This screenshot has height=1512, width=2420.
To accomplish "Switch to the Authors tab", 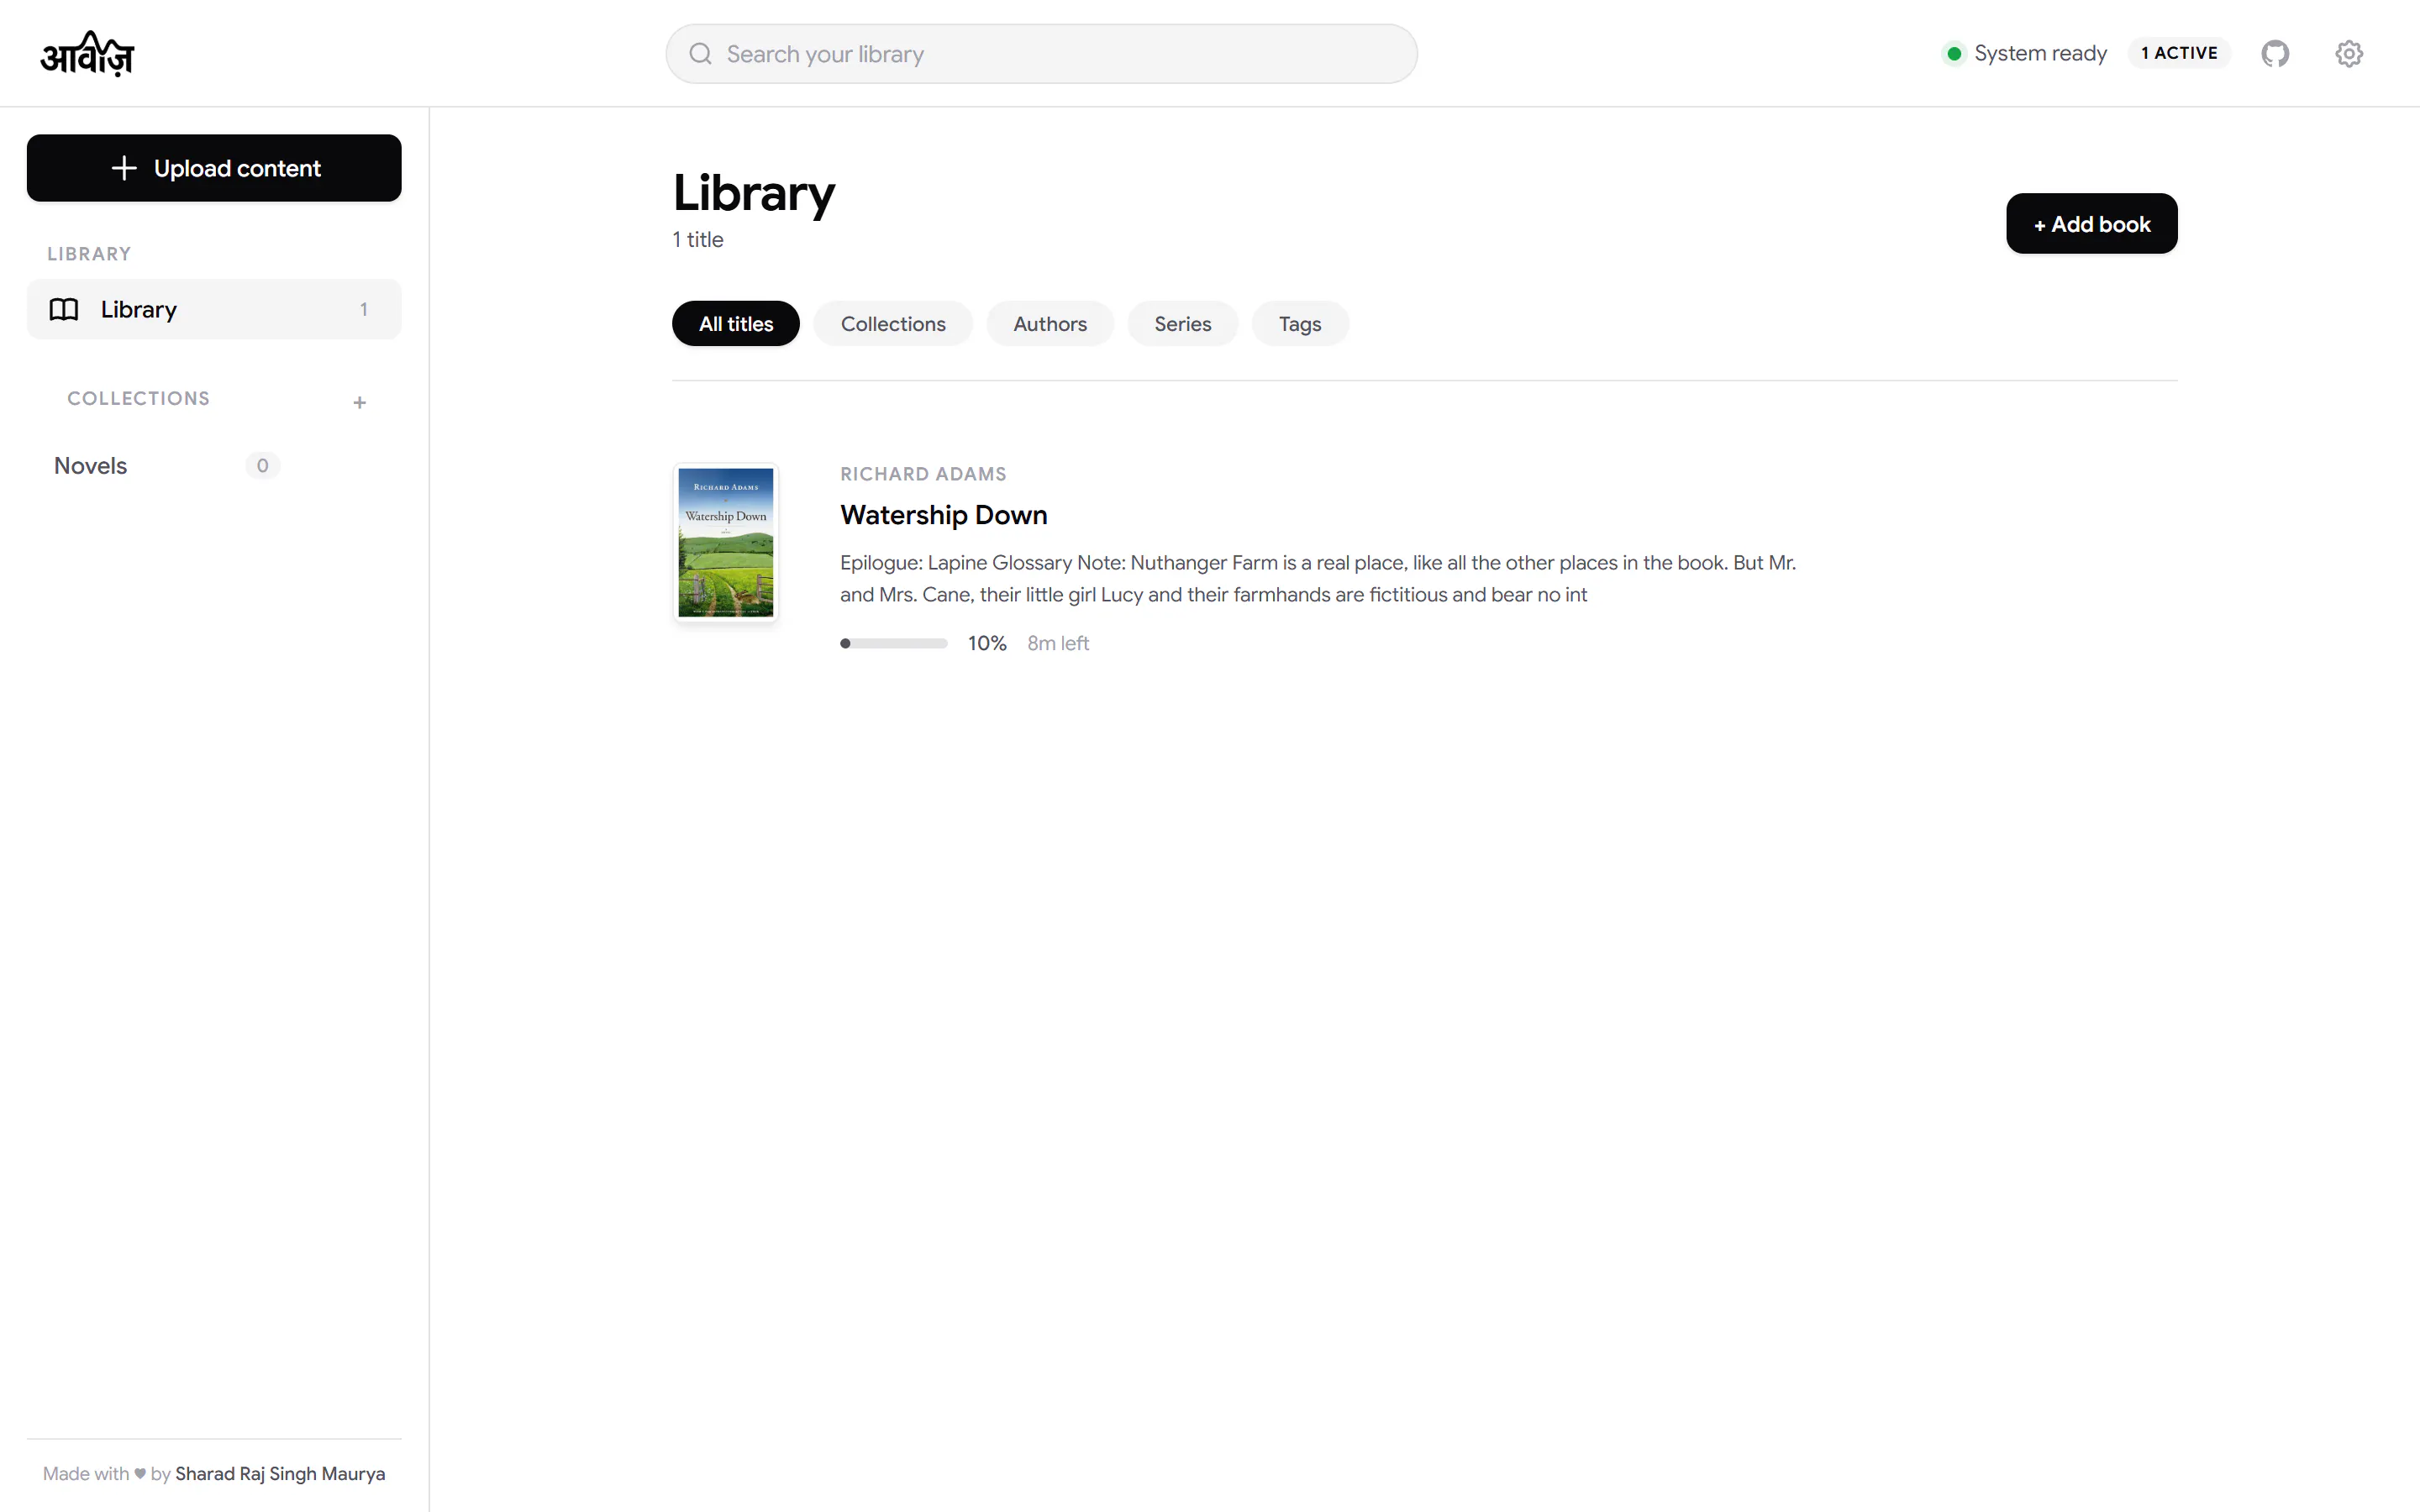I will 1049,324.
